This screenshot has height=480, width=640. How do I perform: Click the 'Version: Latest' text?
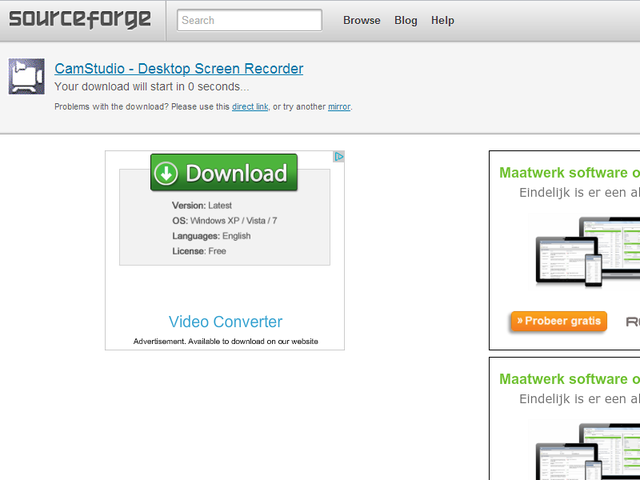pos(202,205)
